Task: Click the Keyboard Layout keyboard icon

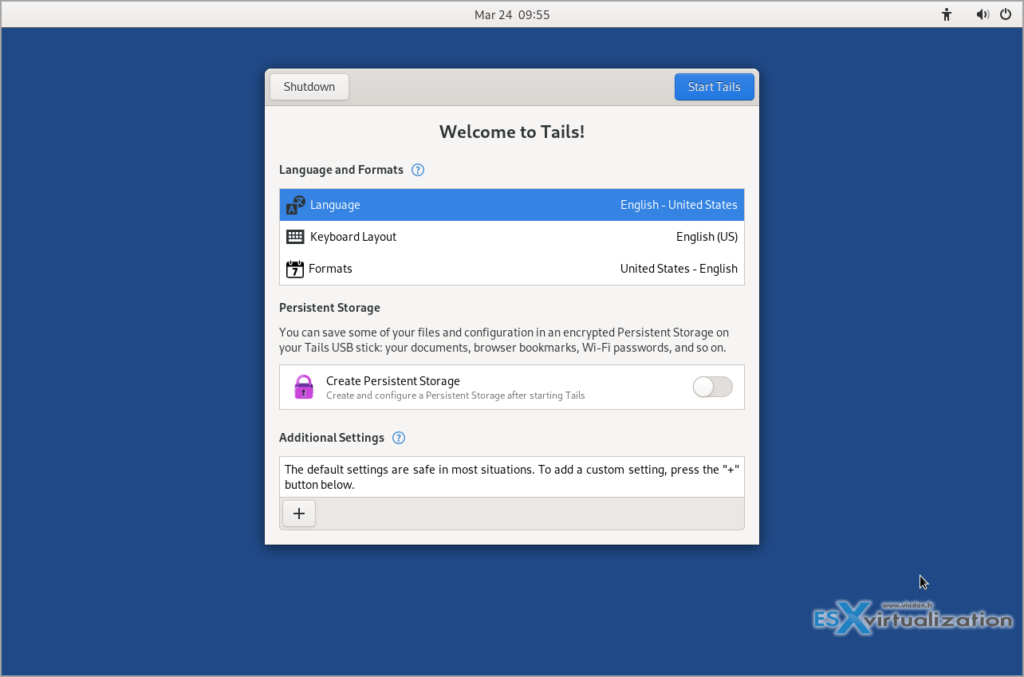Action: [x=295, y=236]
